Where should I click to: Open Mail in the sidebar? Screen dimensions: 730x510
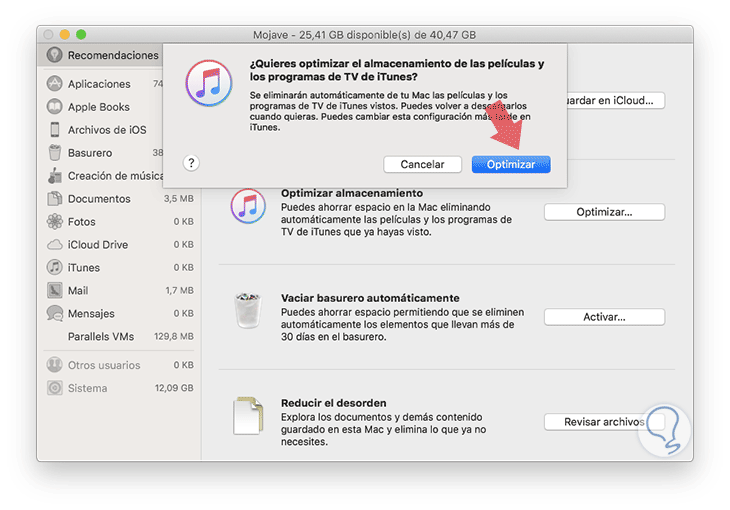(x=119, y=290)
